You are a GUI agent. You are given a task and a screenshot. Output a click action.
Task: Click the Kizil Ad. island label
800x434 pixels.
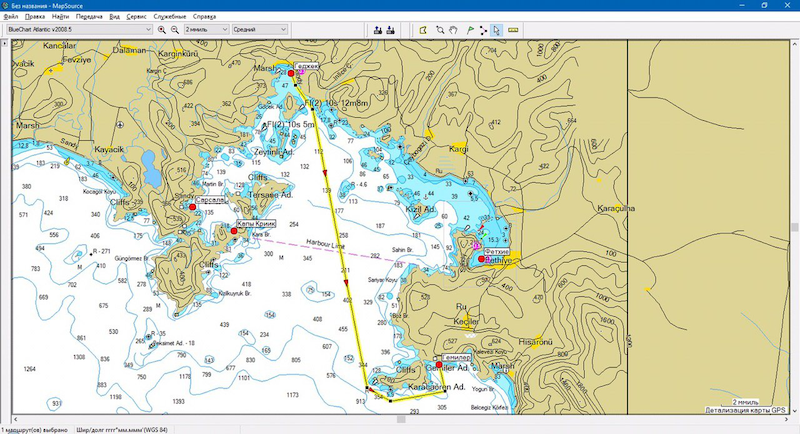[421, 210]
